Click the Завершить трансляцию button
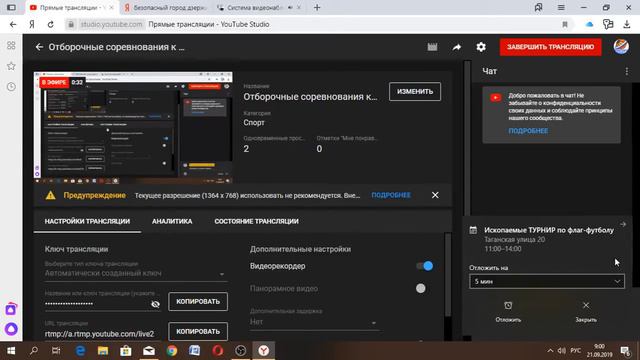Image resolution: width=640 pixels, height=360 pixels. click(550, 47)
